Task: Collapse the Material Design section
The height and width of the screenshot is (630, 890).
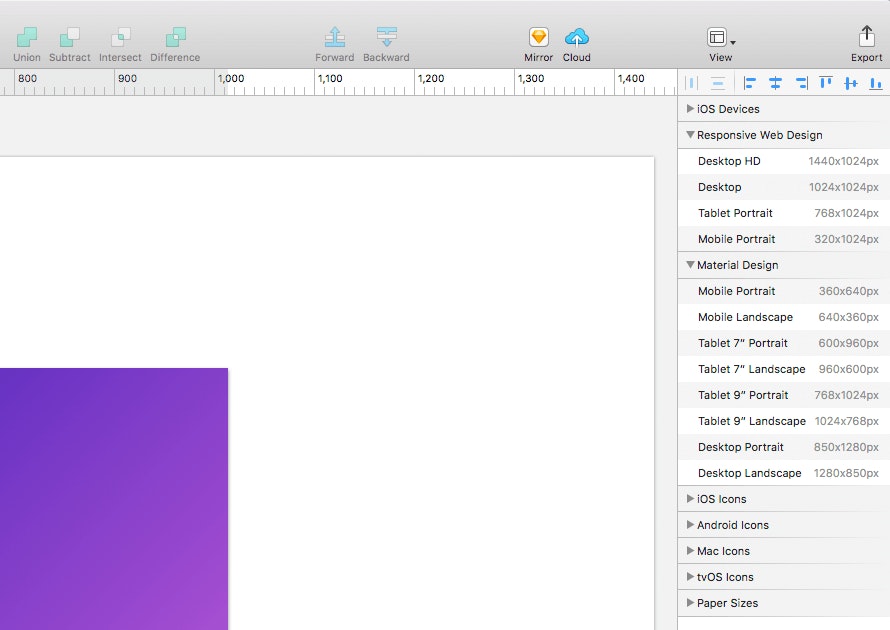Action: [x=690, y=265]
